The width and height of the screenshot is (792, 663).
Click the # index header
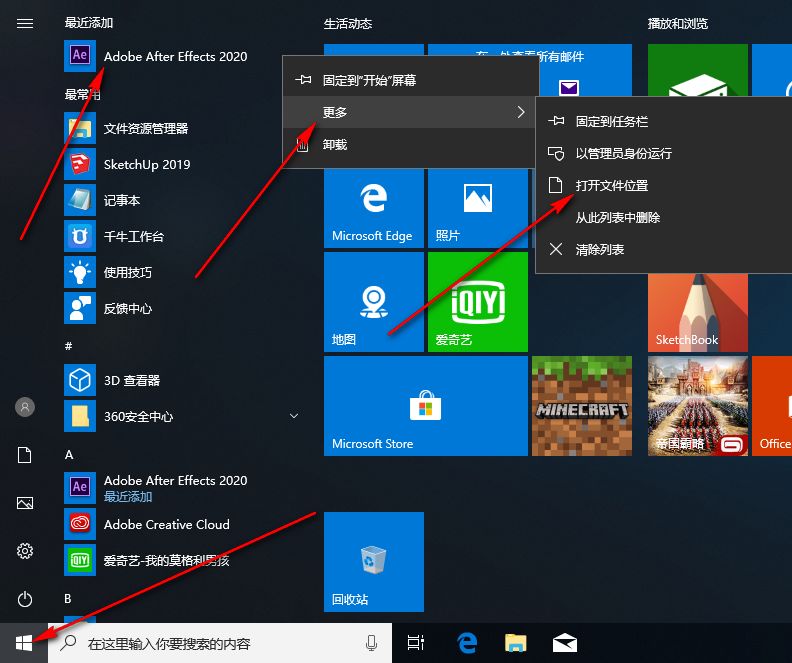click(69, 346)
